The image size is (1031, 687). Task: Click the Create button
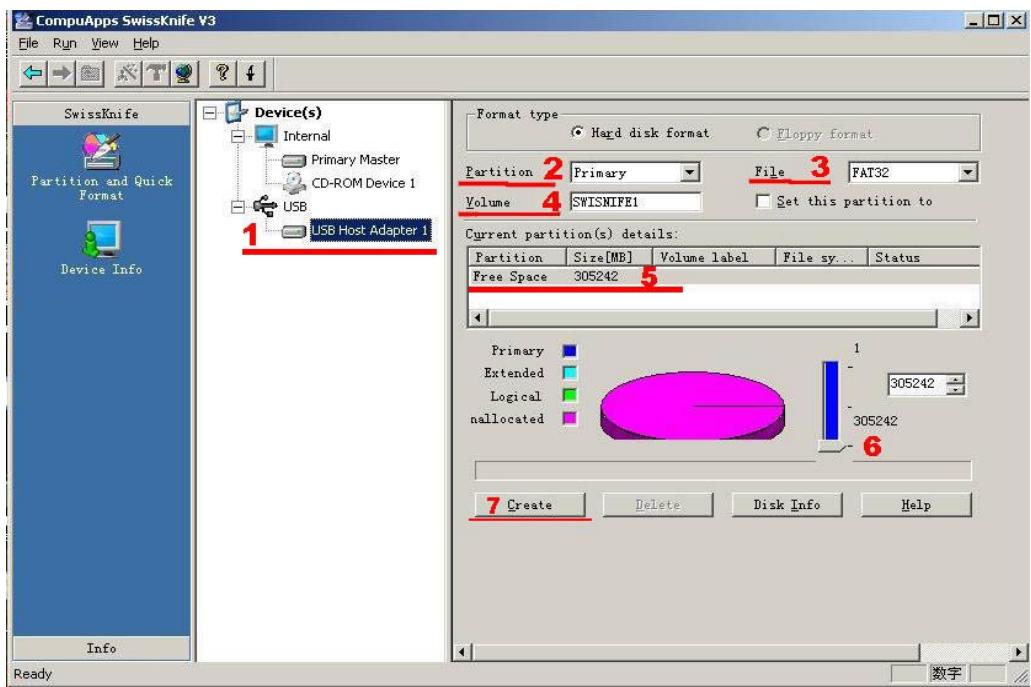pos(529,505)
